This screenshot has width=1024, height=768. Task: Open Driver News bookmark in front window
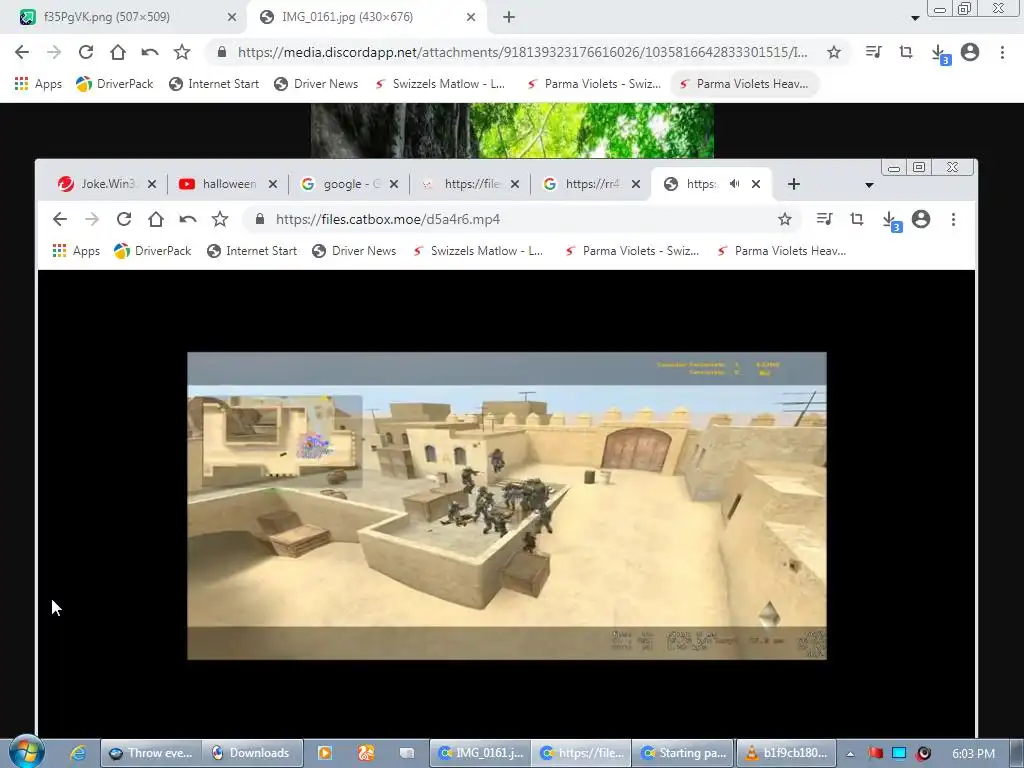(354, 251)
